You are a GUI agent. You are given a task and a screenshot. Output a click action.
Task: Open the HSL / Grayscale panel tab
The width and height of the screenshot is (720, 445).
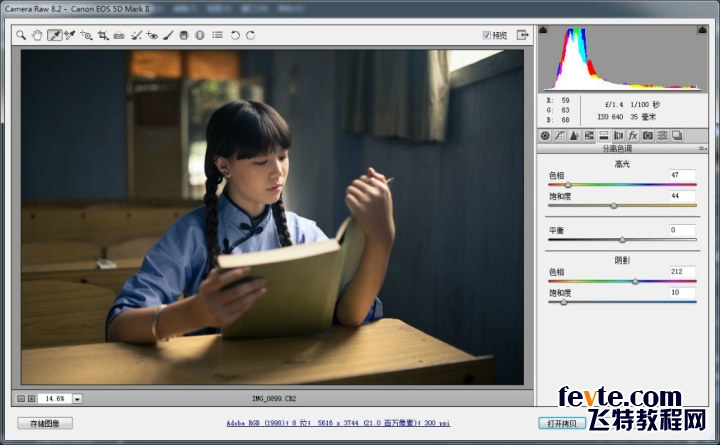click(x=589, y=135)
